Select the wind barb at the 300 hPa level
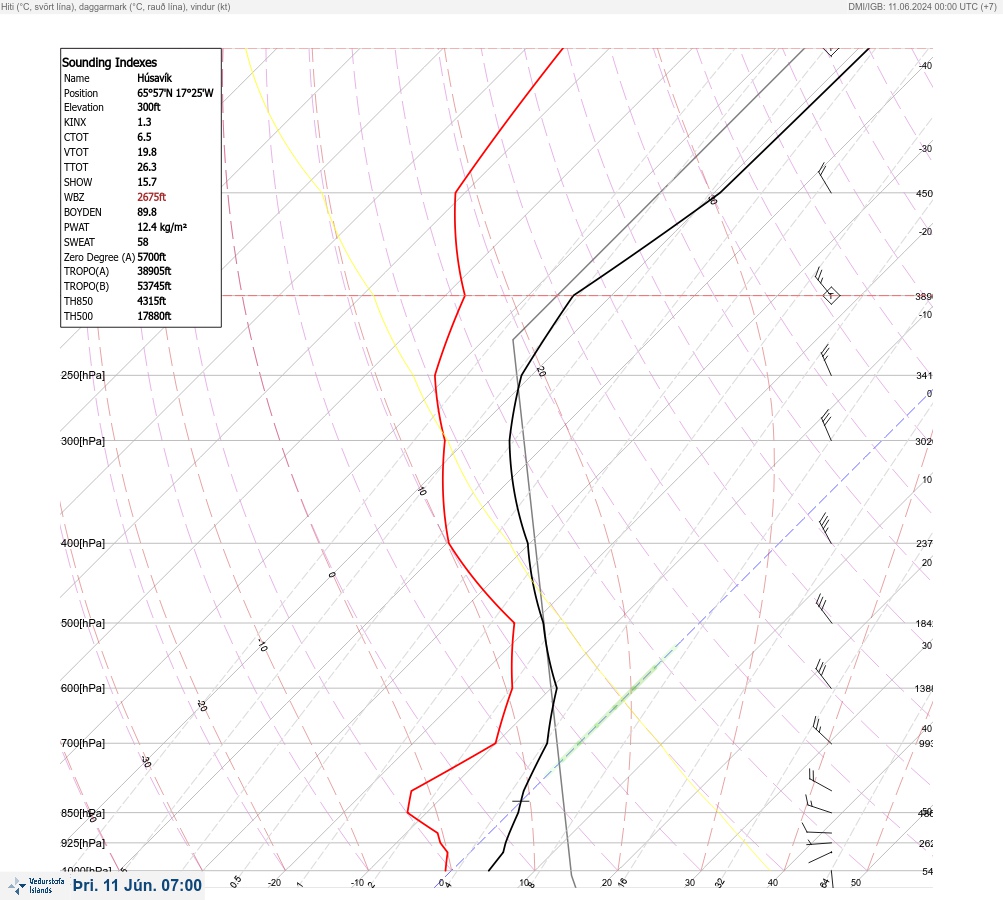This screenshot has height=900, width=1003. click(826, 425)
